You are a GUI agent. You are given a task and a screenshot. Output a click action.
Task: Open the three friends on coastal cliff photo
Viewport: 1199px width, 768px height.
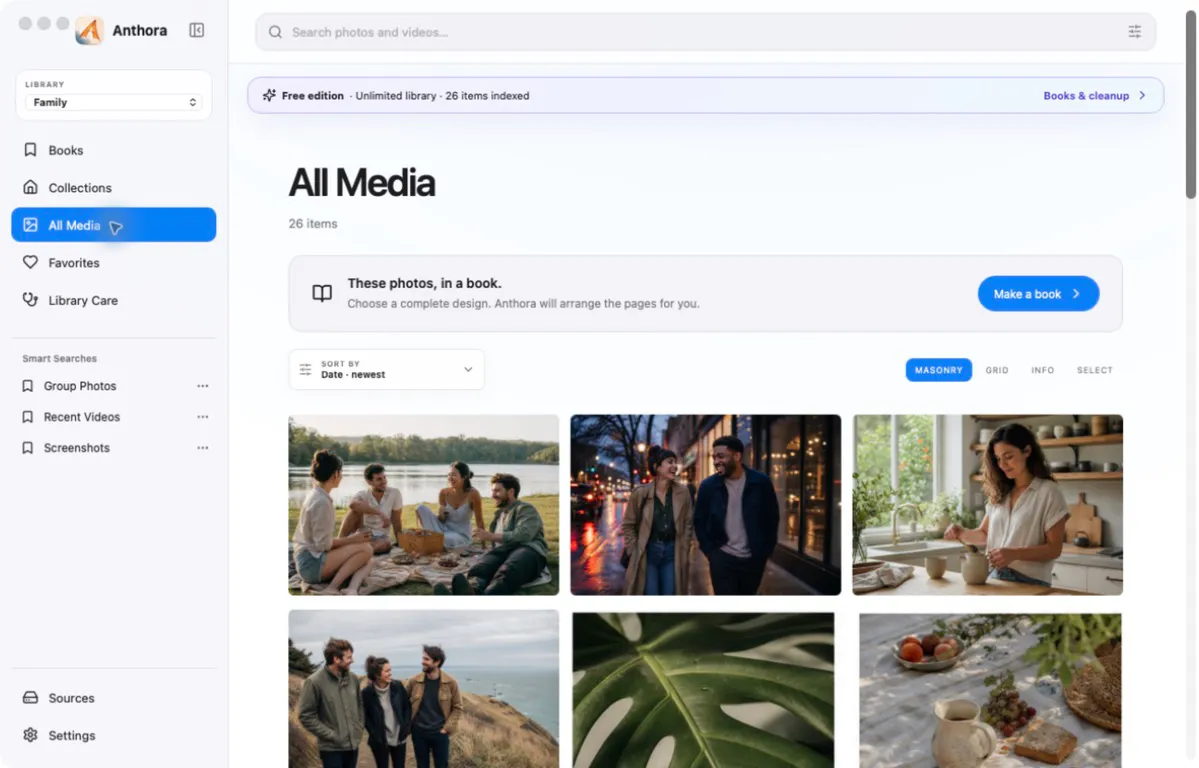424,688
